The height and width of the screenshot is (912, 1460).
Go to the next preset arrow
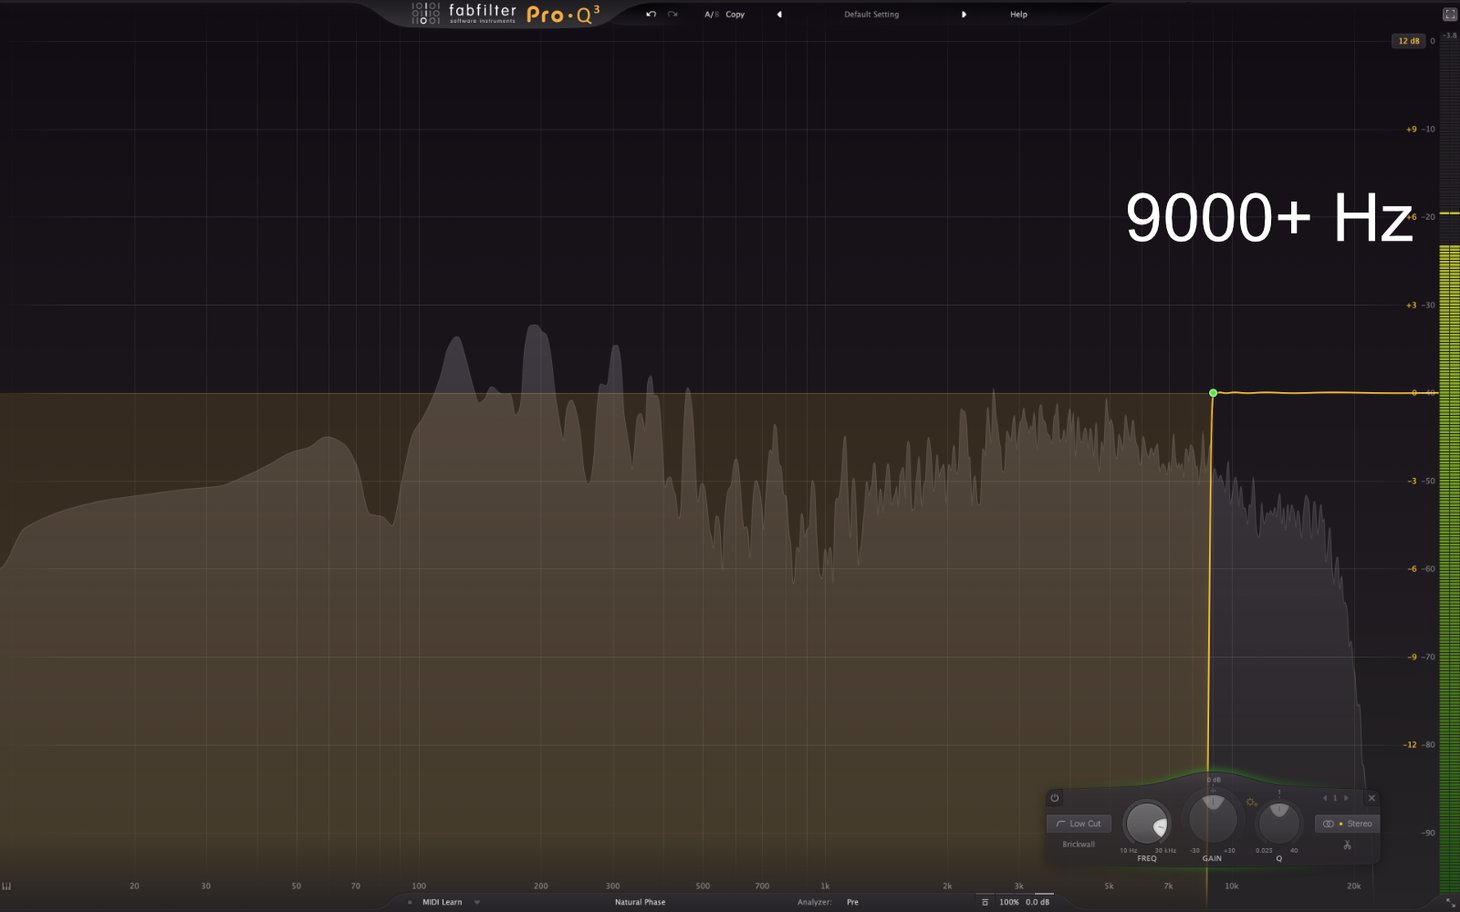[964, 14]
